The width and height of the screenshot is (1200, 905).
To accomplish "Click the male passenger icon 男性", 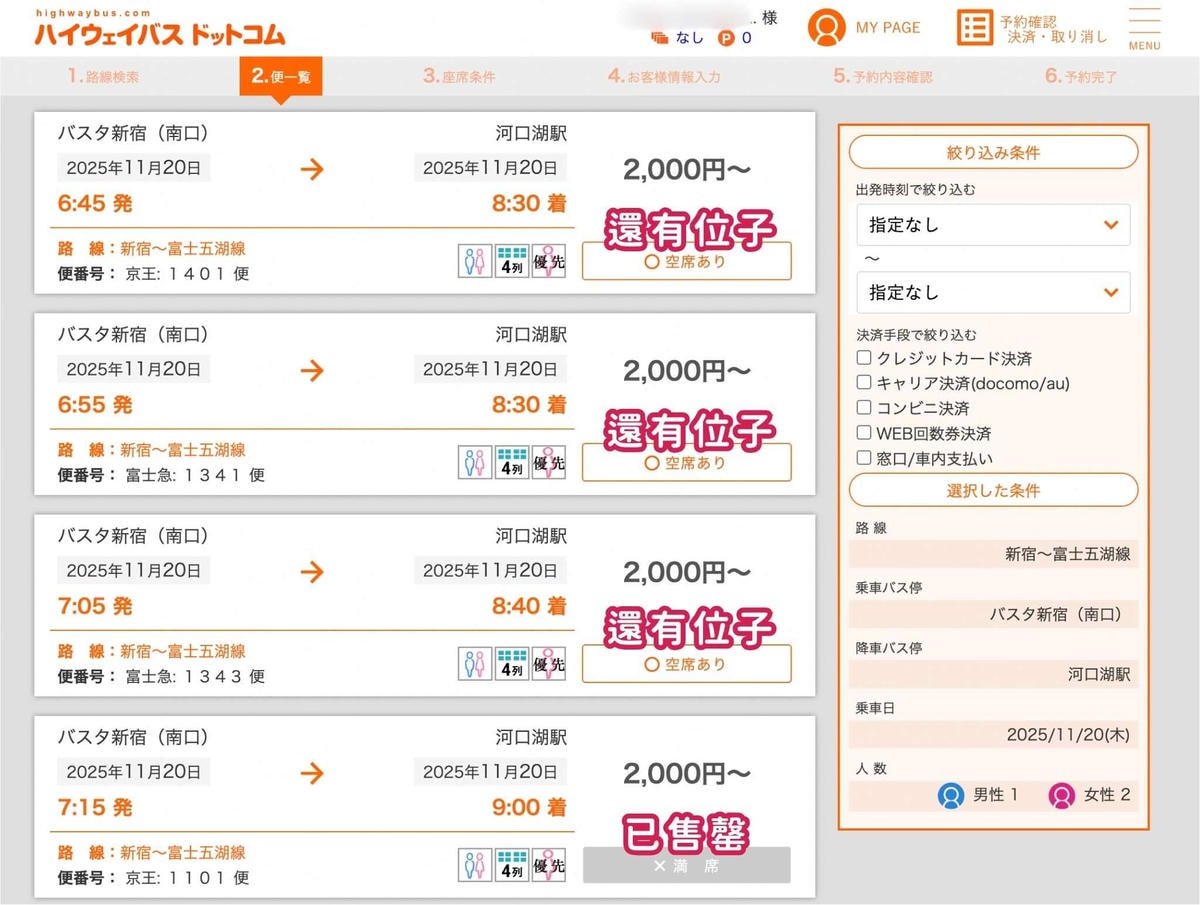I will click(x=950, y=796).
